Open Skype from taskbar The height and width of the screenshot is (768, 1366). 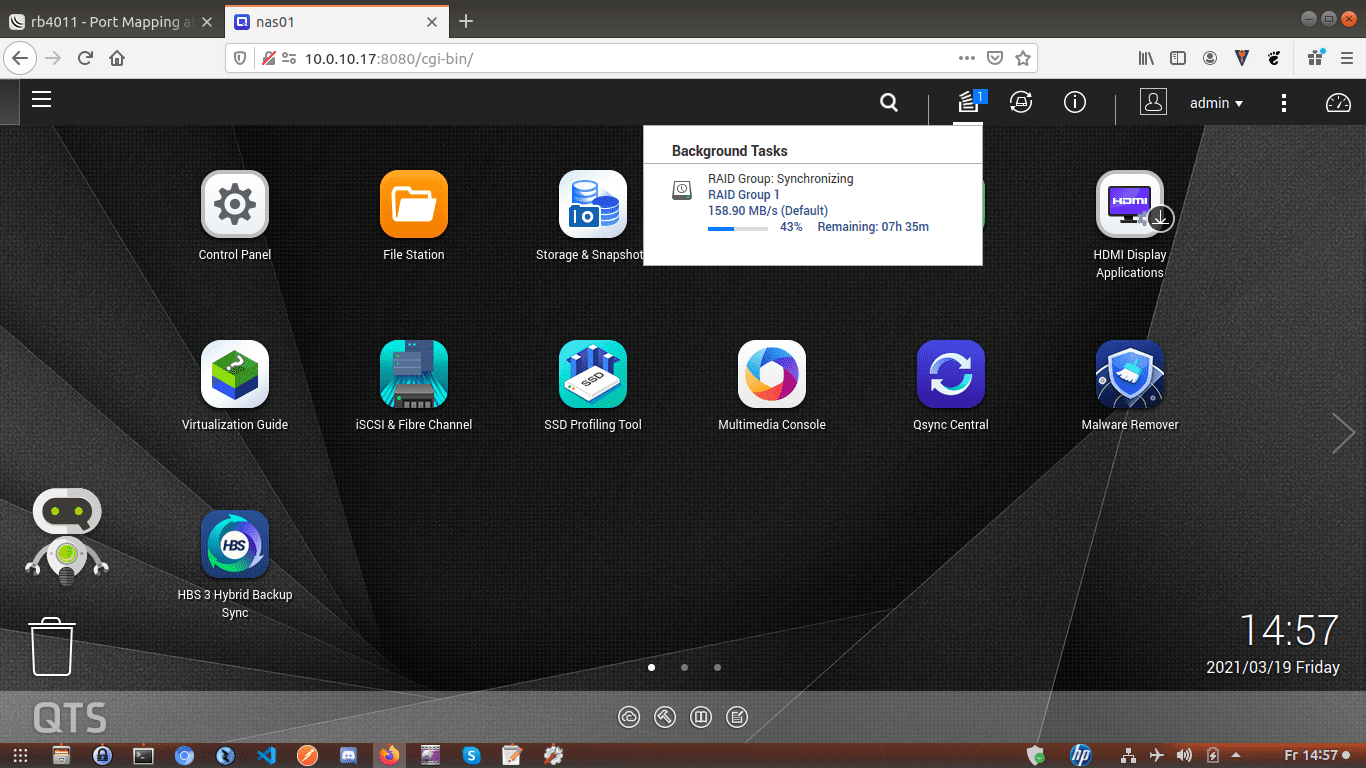(471, 755)
